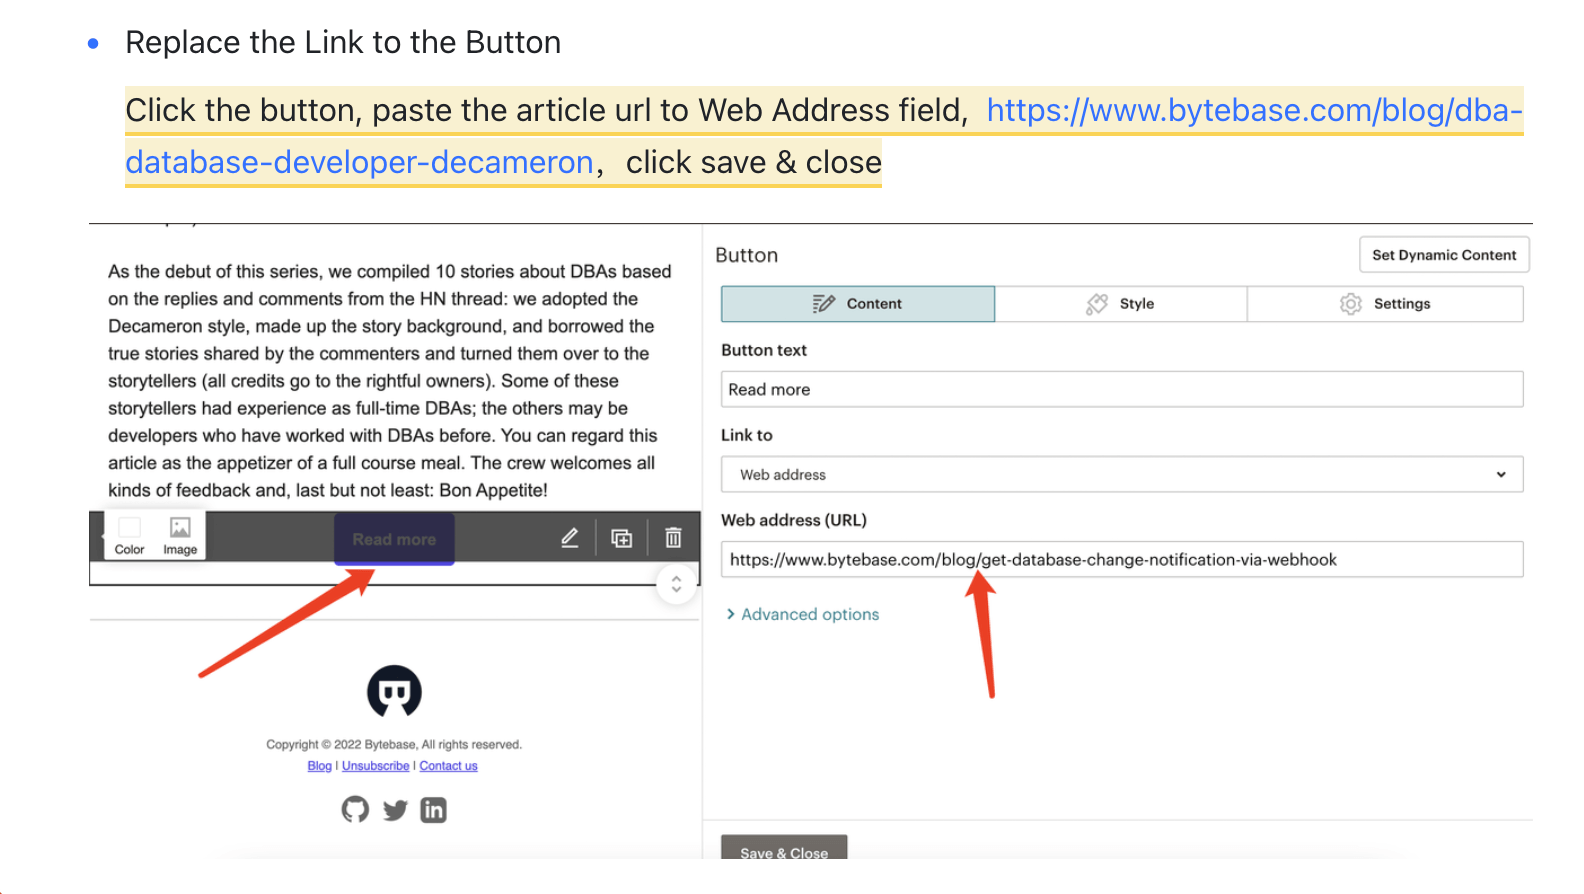Click the Save & Close button

tap(784, 848)
